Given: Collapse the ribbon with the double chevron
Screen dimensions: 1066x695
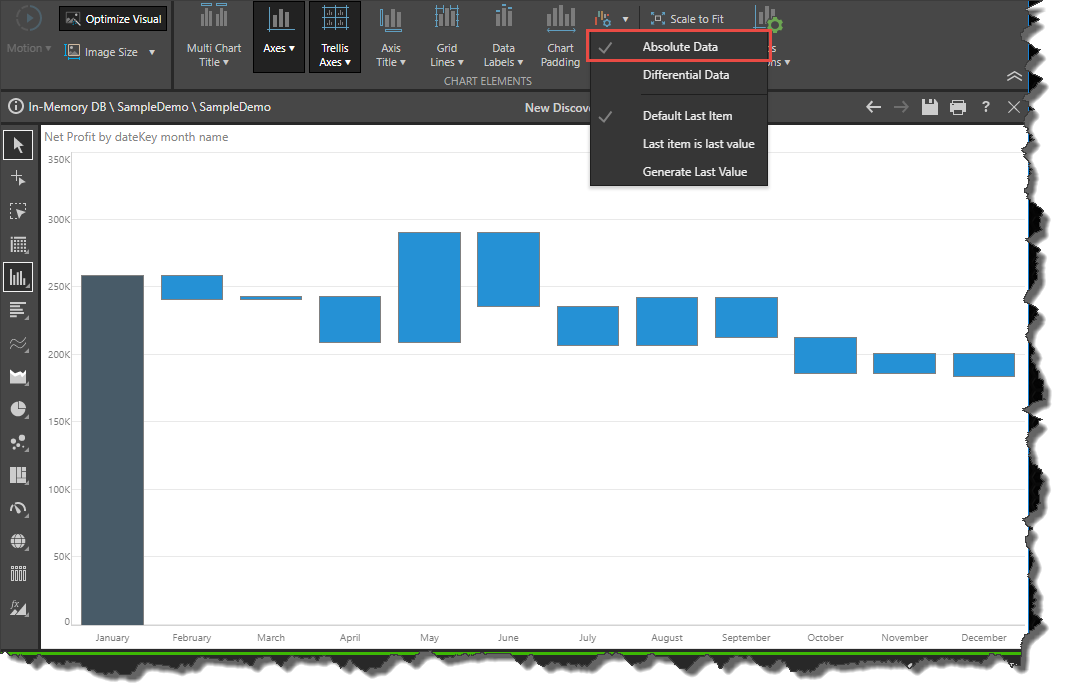Looking at the screenshot, I should [x=1014, y=75].
